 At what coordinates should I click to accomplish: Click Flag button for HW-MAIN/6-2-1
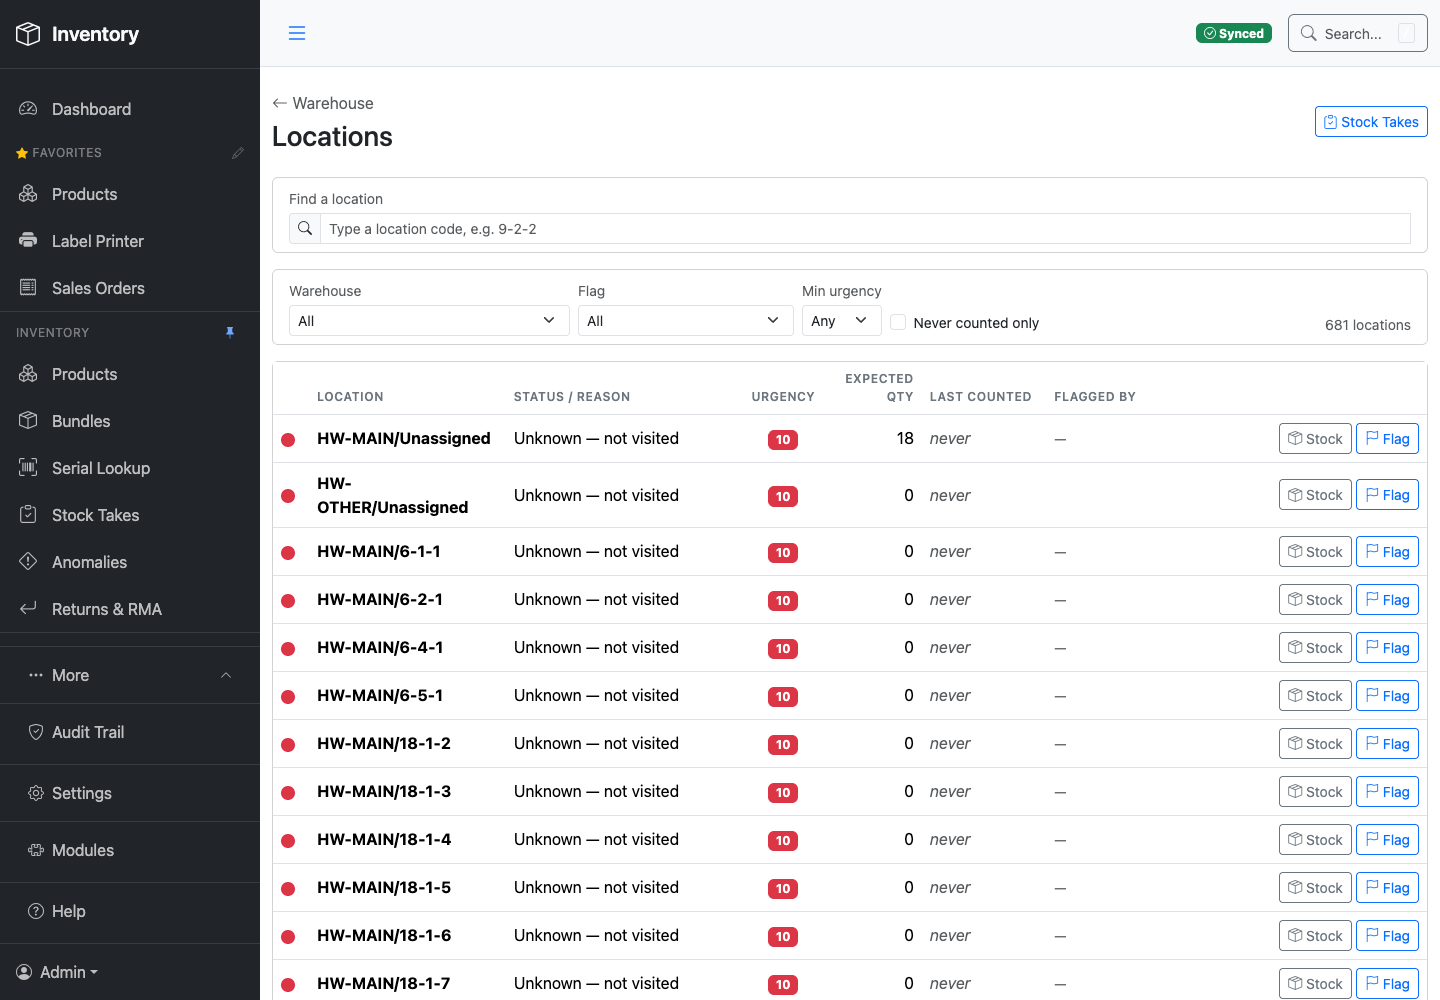[1387, 600]
